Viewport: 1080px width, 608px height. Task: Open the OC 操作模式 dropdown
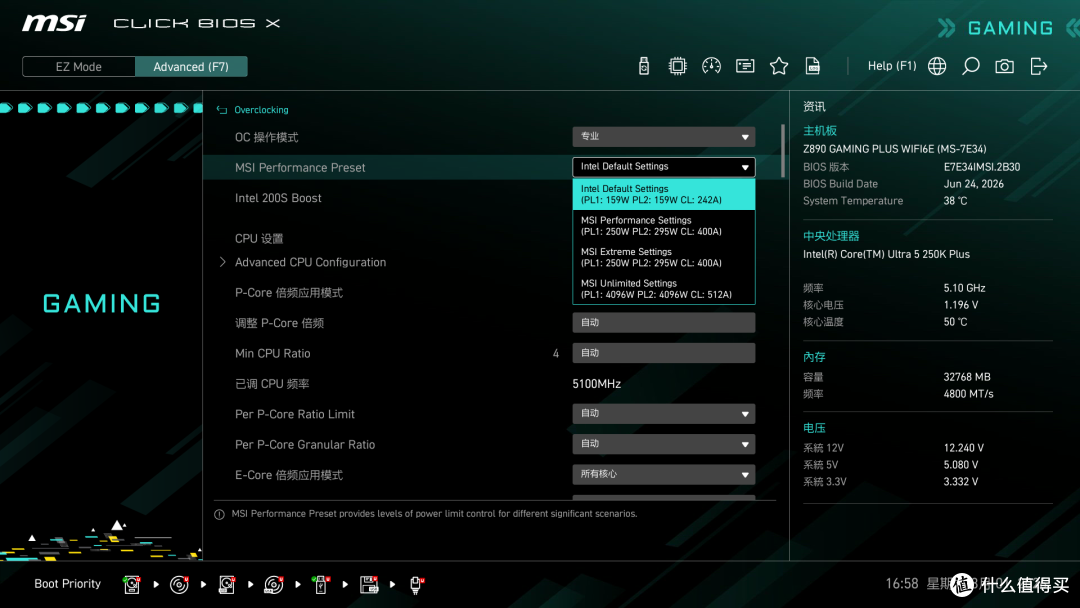[663, 137]
